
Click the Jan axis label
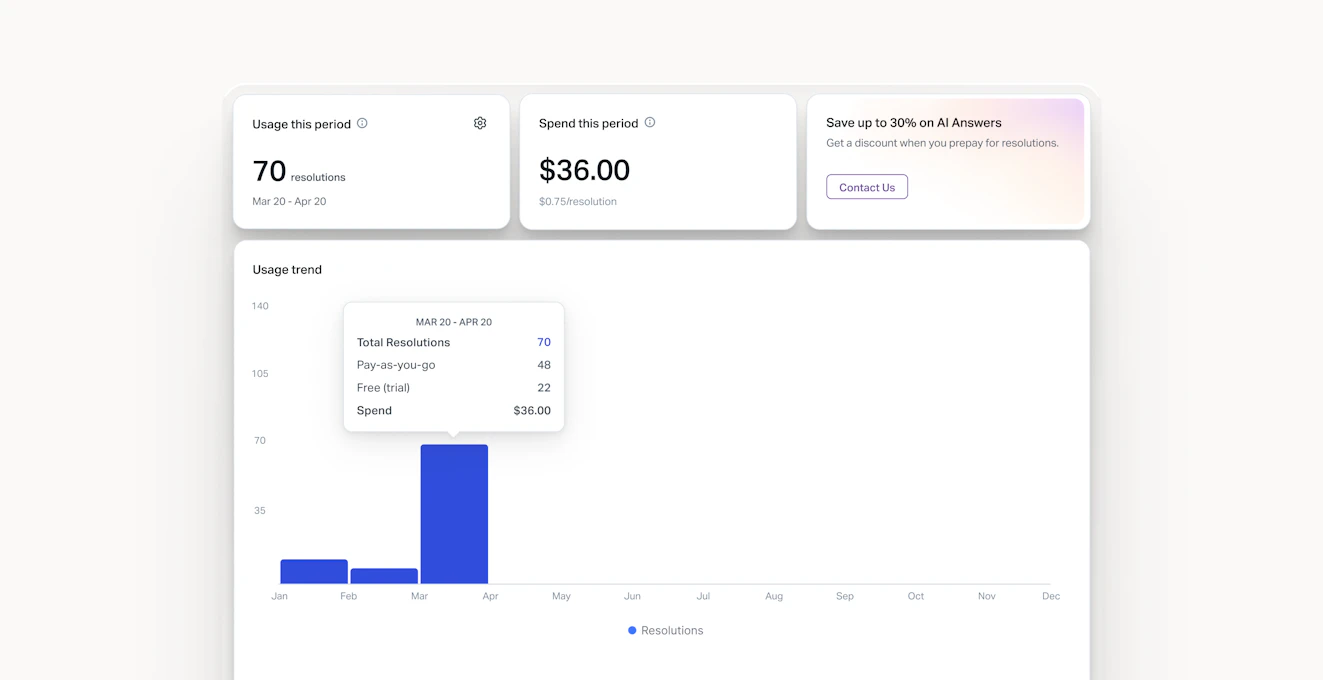(x=279, y=596)
